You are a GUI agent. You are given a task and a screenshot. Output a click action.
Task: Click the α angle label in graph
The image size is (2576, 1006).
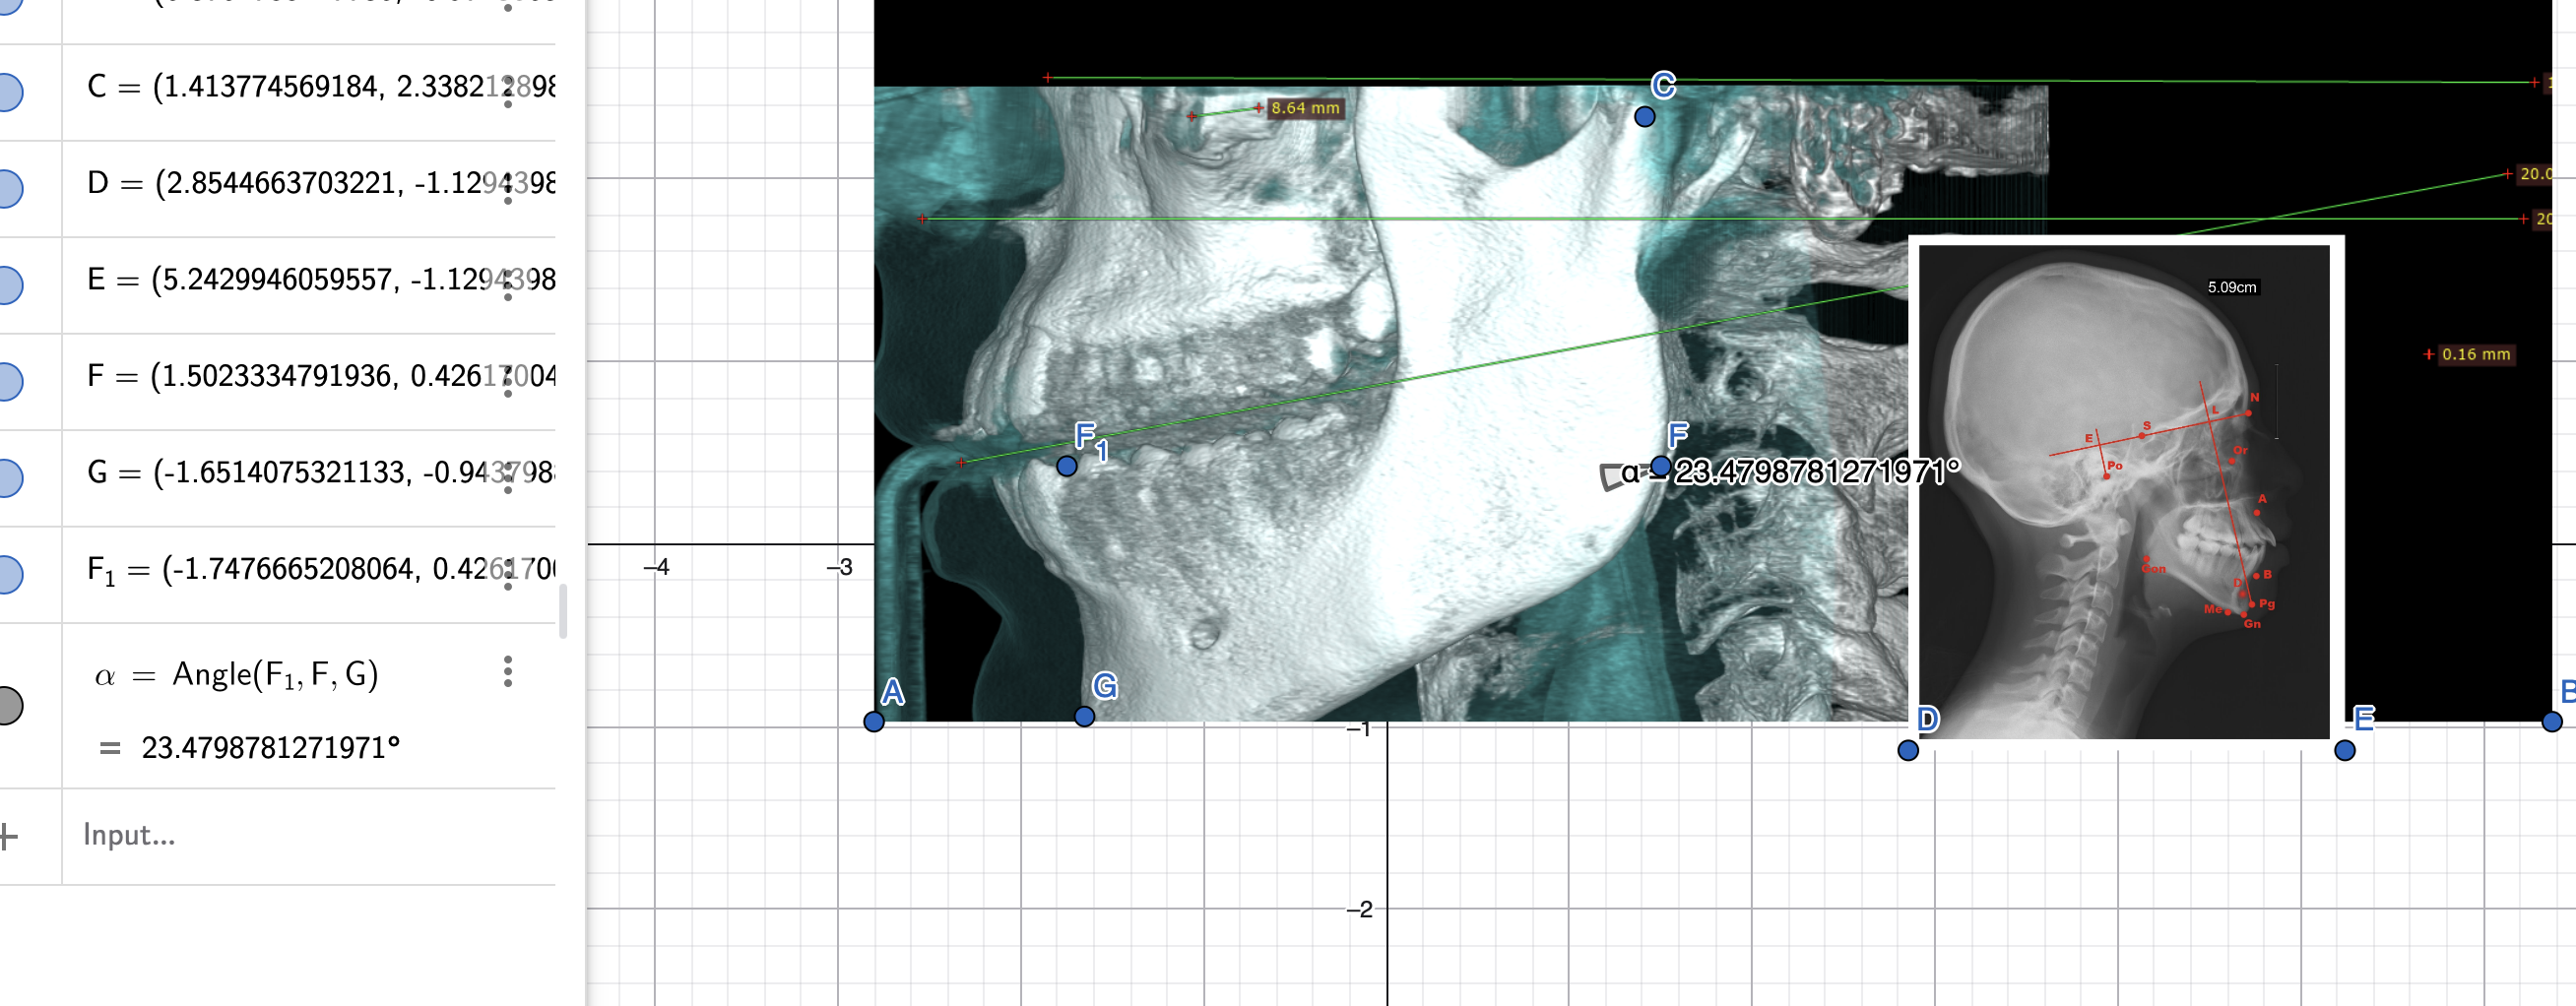click(x=1790, y=471)
